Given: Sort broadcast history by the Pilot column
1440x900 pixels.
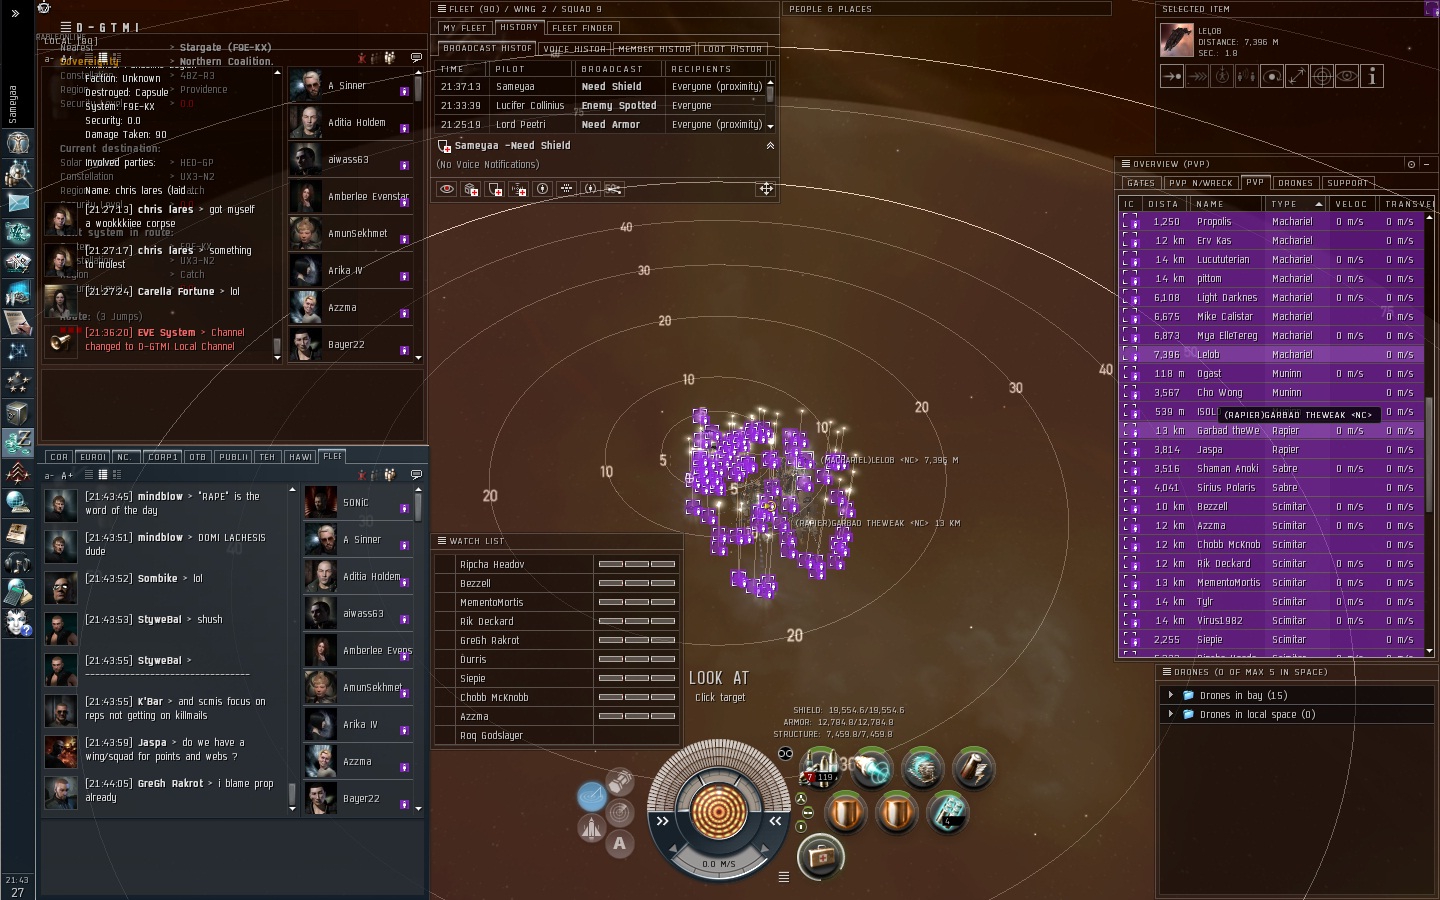Looking at the screenshot, I should pyautogui.click(x=531, y=69).
